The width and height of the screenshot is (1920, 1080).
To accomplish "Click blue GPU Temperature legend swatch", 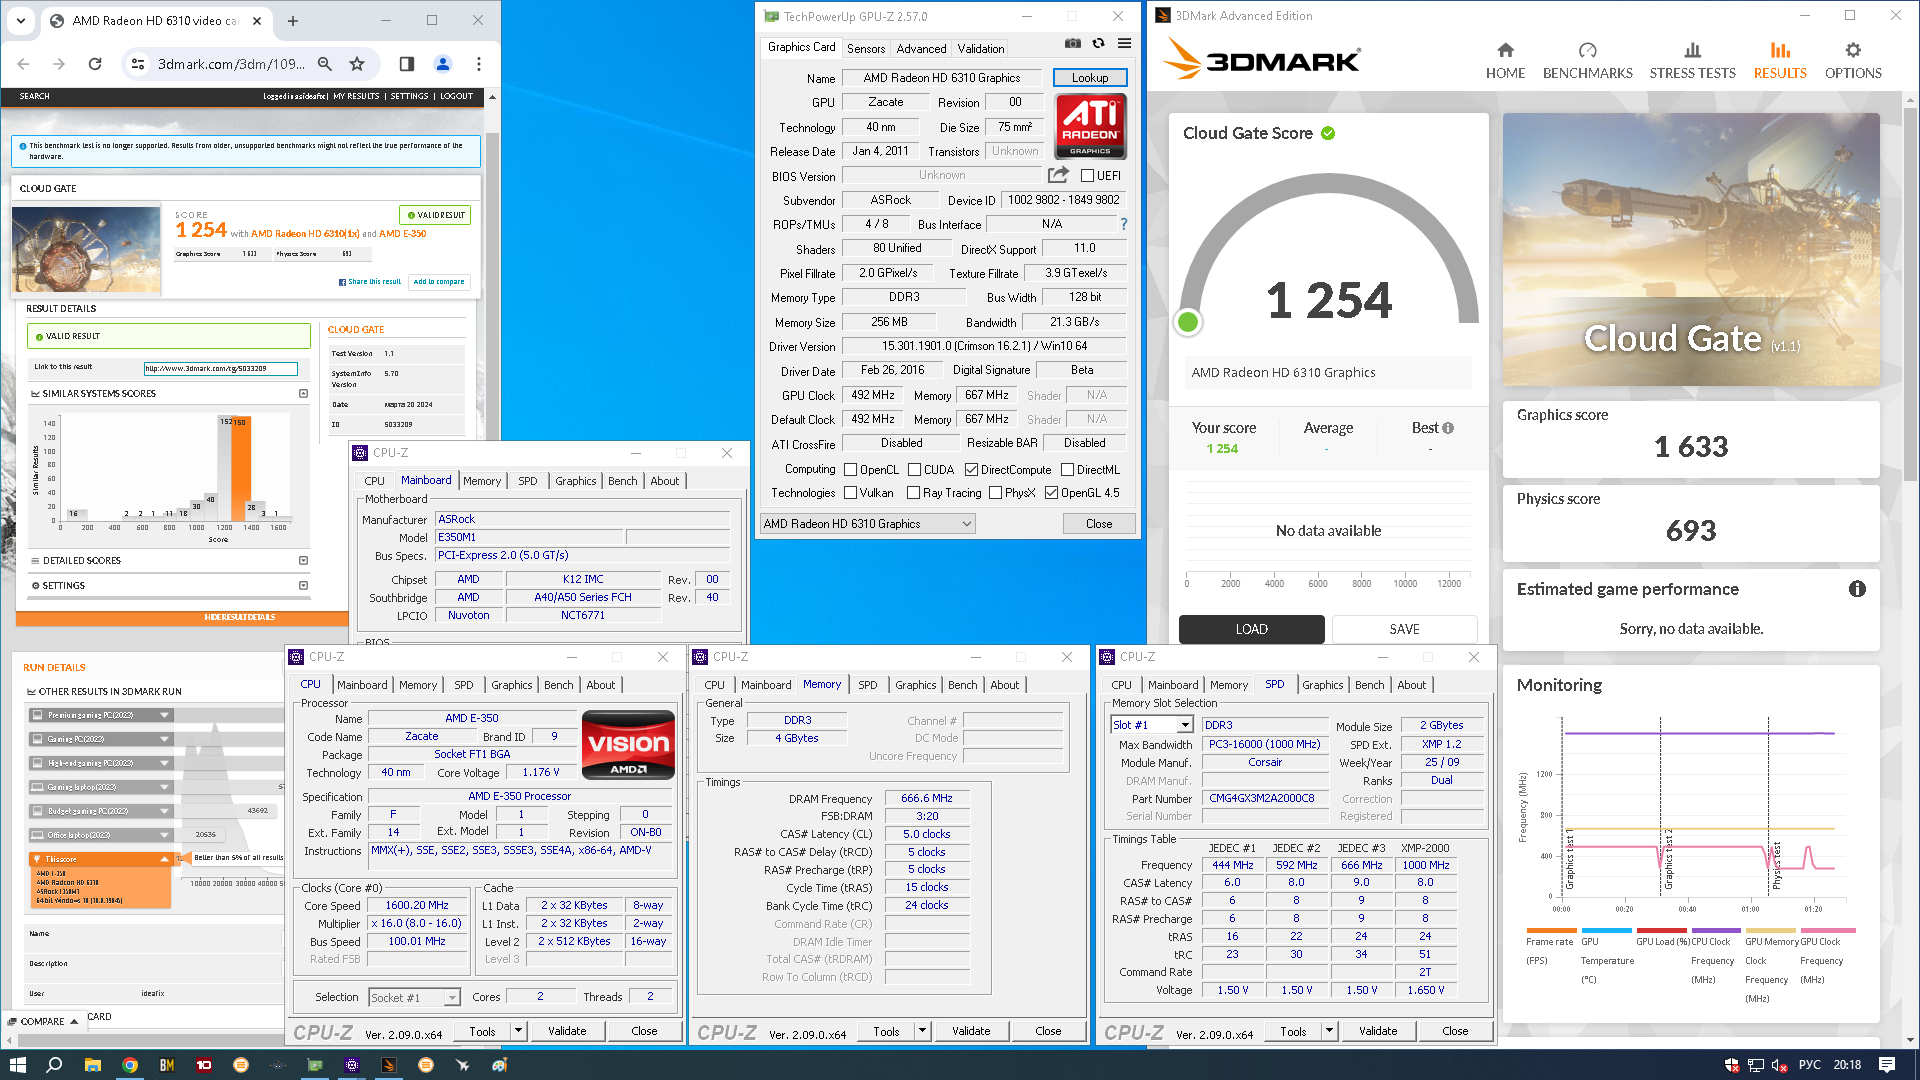I will pyautogui.click(x=1605, y=931).
